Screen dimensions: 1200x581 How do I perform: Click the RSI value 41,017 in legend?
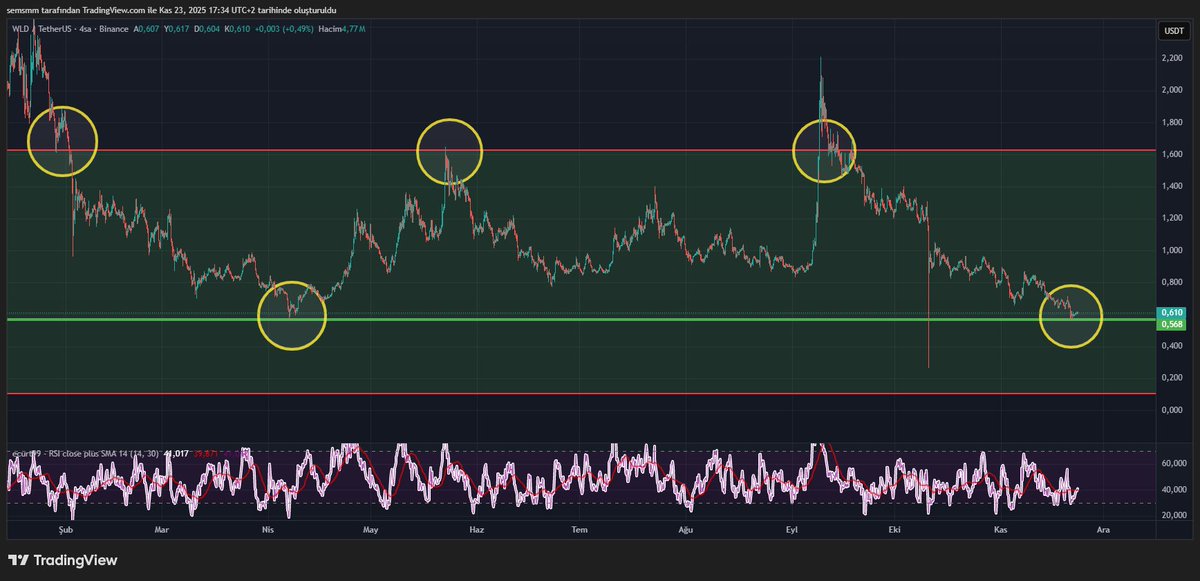(176, 454)
